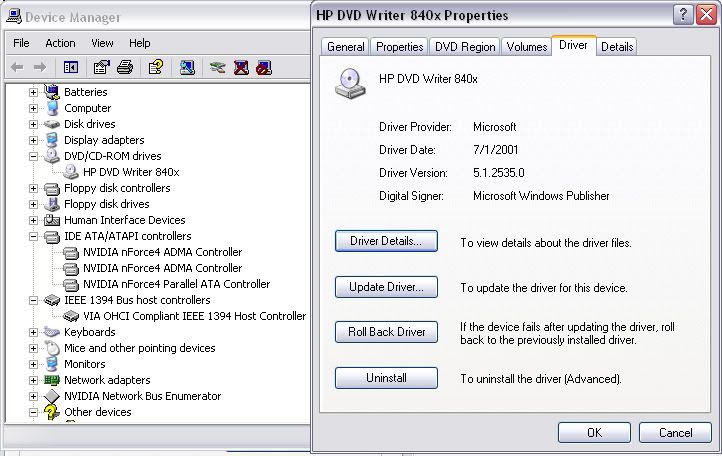Viewport: 722px width, 456px height.
Task: Select VIA OHCI Compliant IEEE 1394 Host Controller
Action: tap(194, 316)
